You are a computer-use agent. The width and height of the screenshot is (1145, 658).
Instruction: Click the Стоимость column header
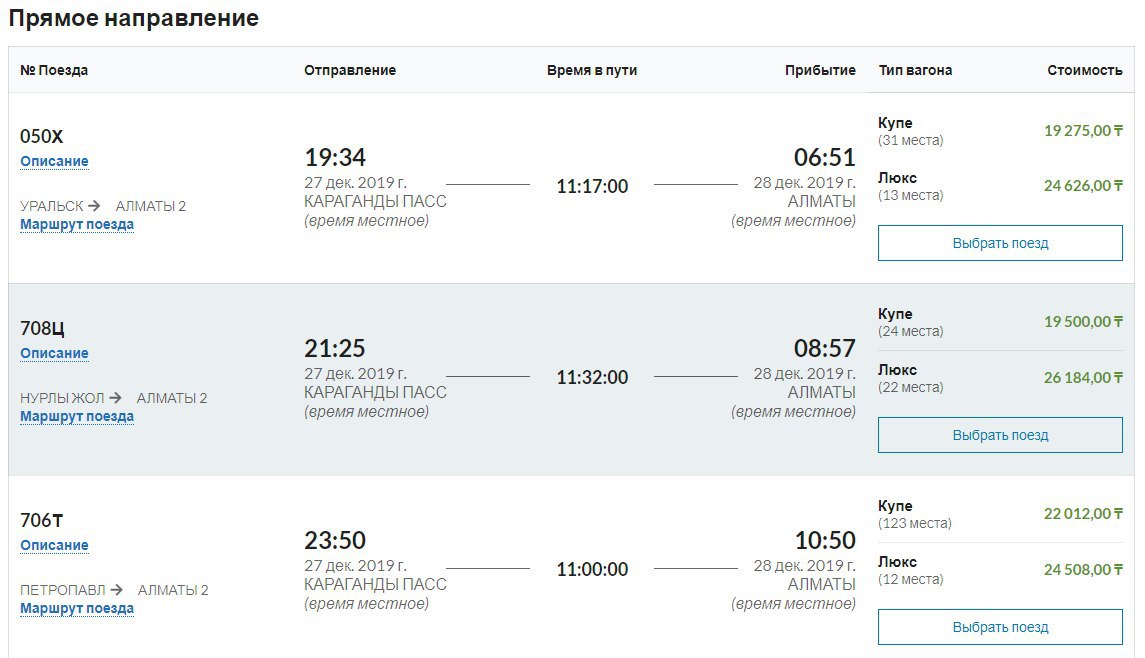coord(1084,70)
